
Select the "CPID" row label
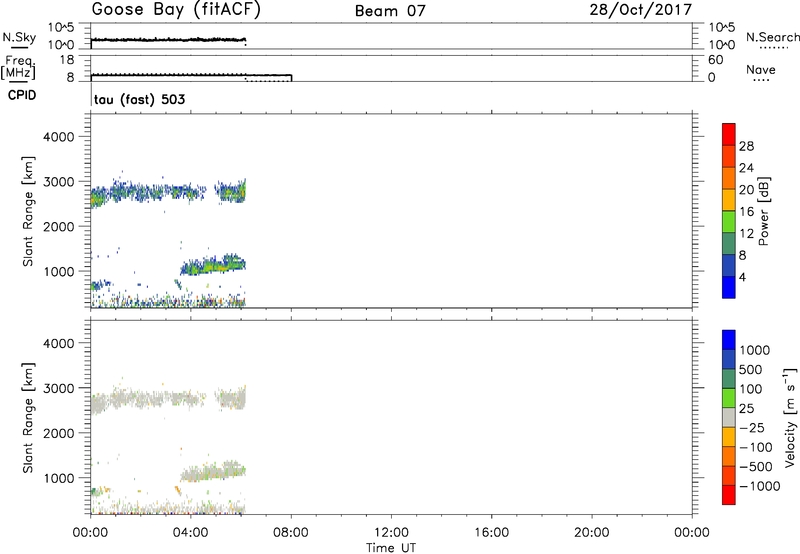22,95
